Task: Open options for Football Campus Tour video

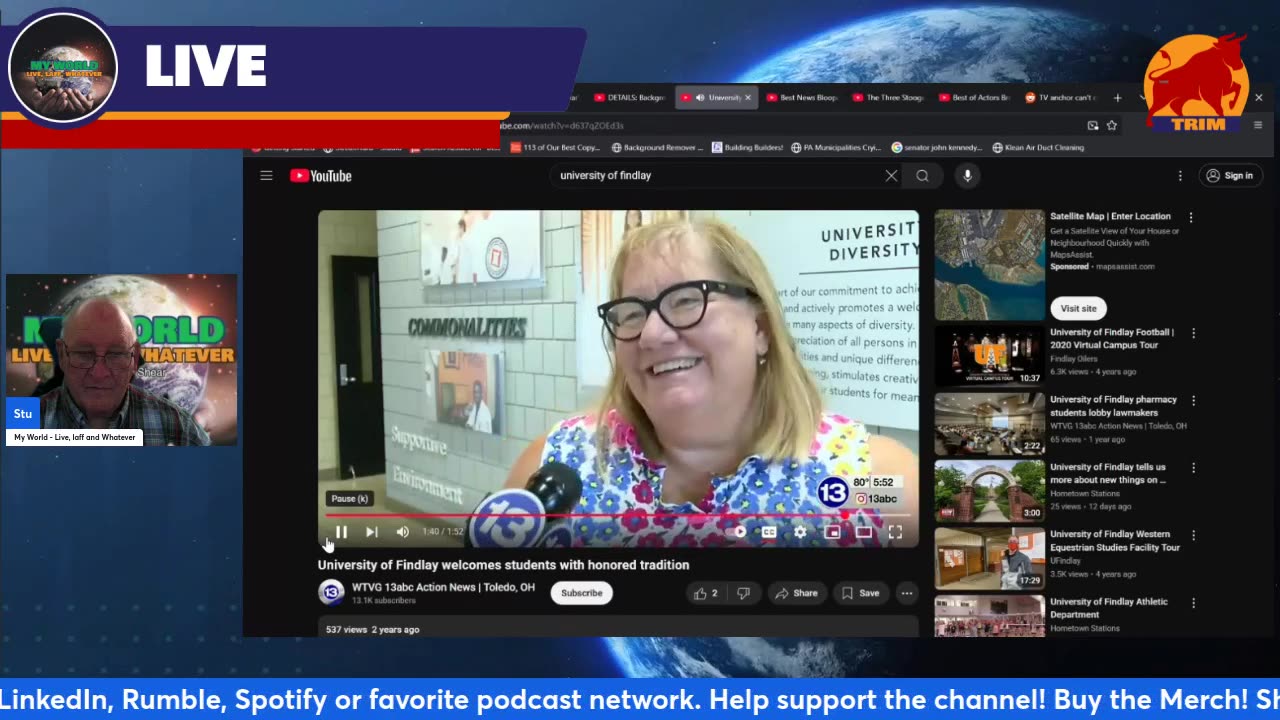Action: click(1193, 333)
